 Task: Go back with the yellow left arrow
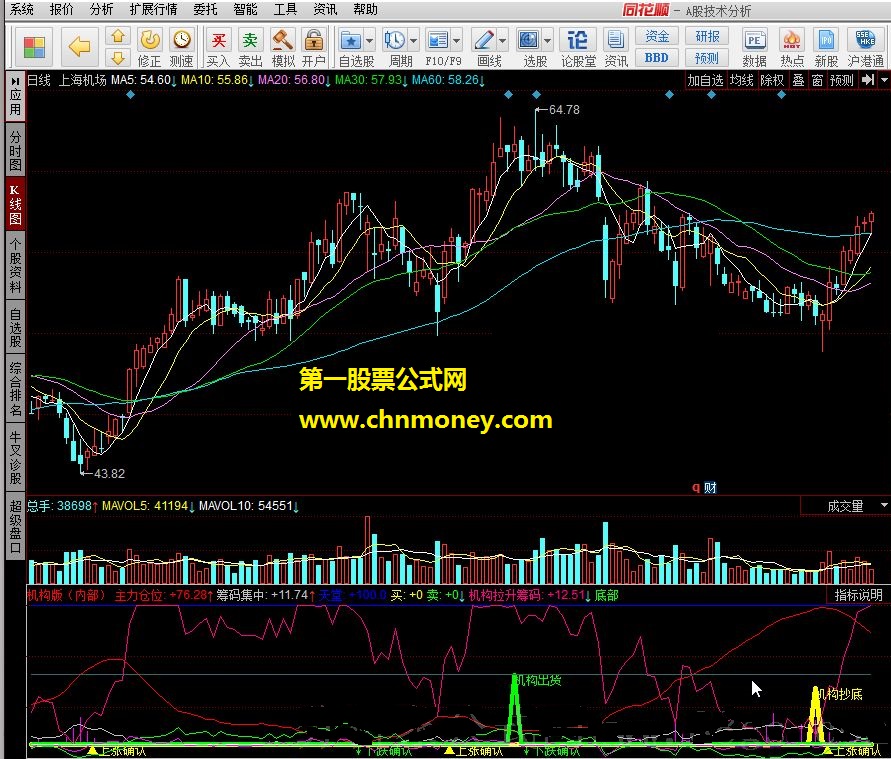pos(79,47)
